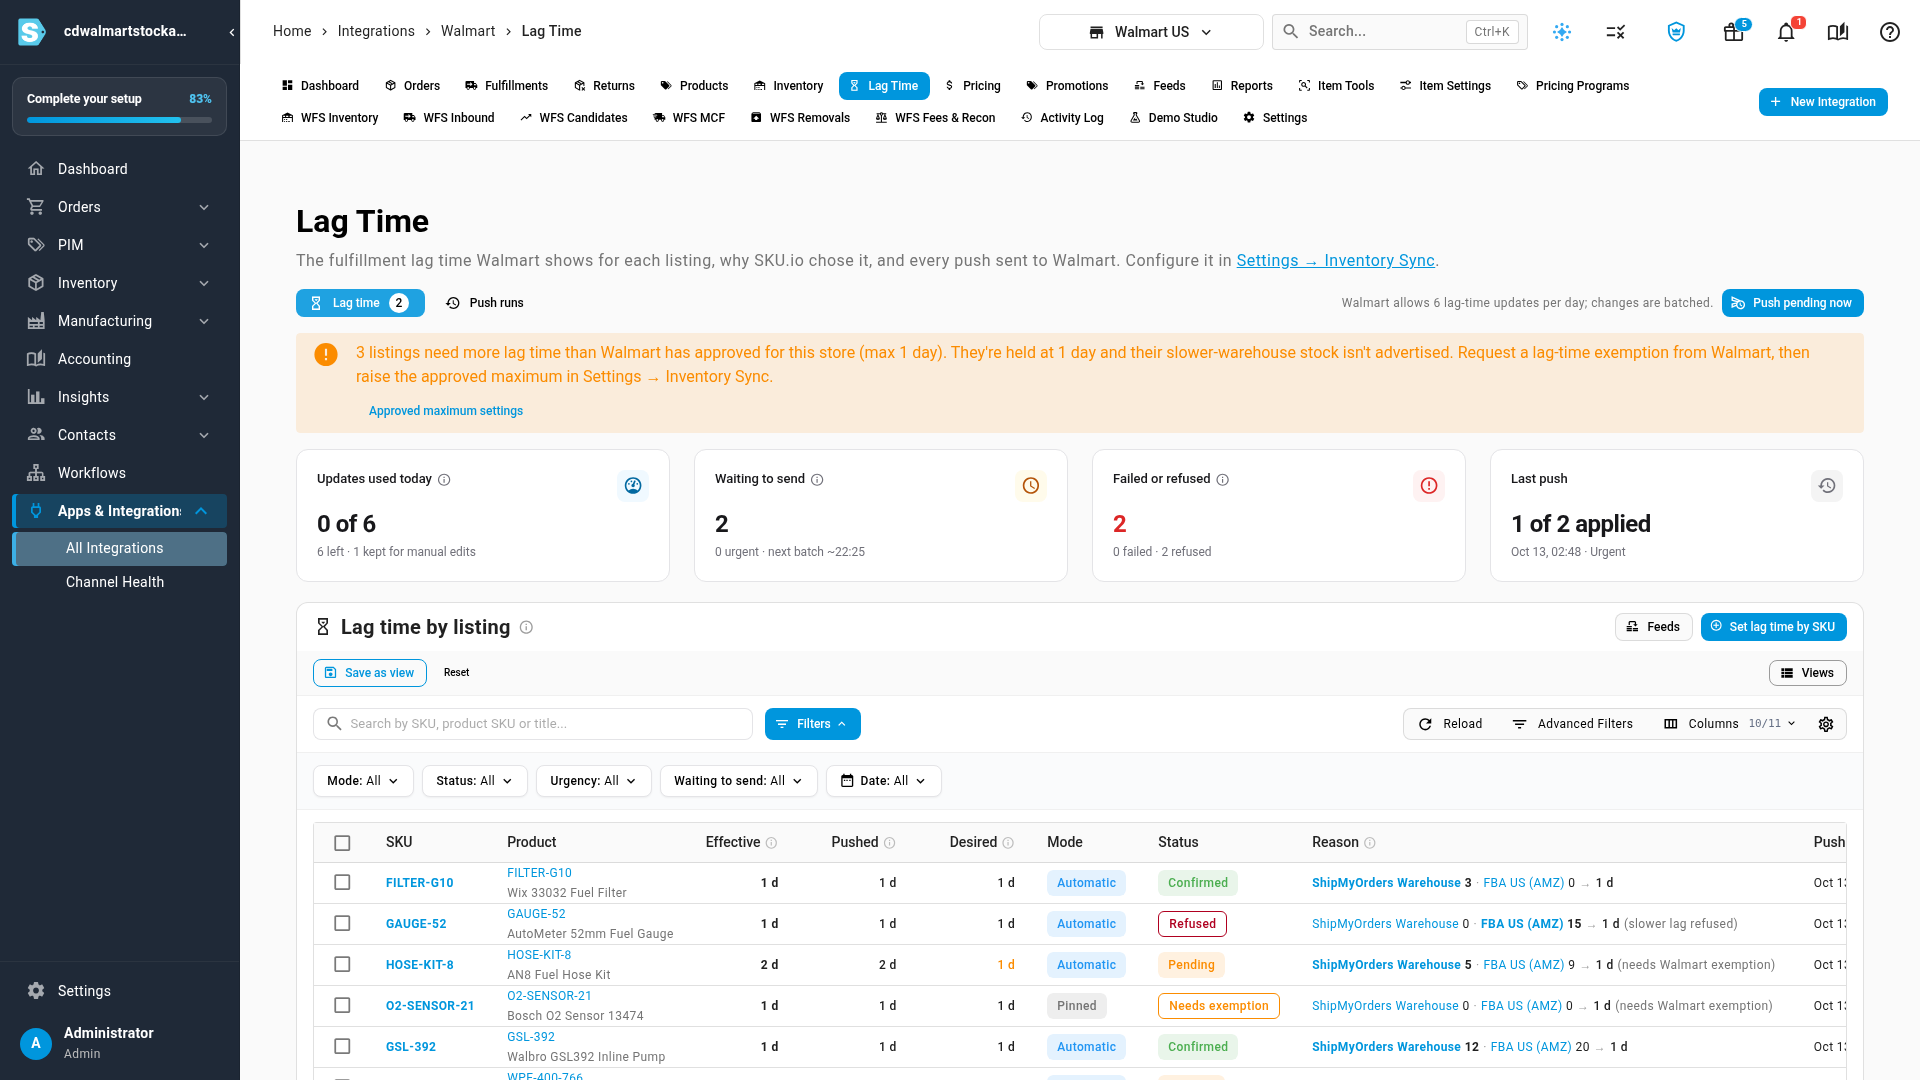Check the GSL-392 row checkbox
Image resolution: width=1920 pixels, height=1080 pixels.
(x=342, y=1046)
